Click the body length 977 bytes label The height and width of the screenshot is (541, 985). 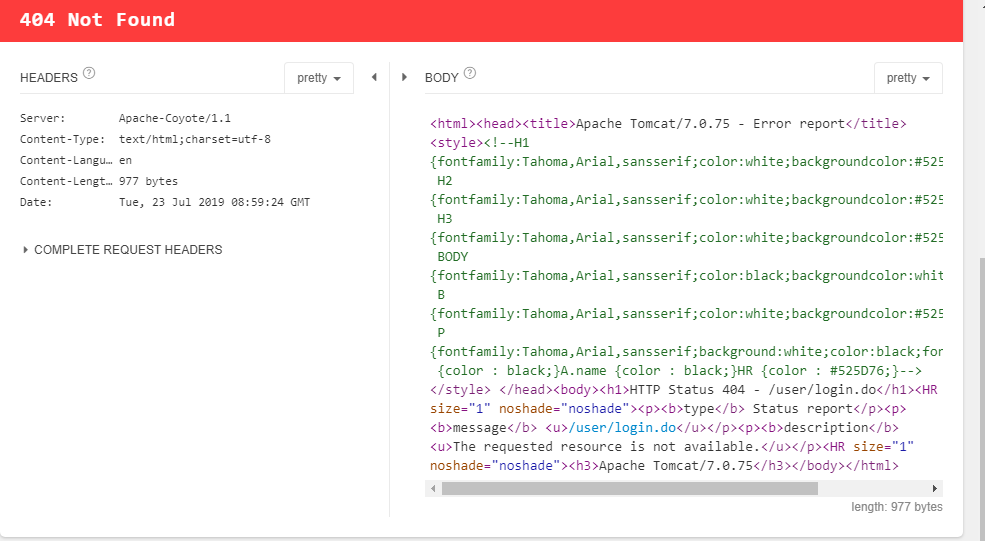[x=896, y=507]
